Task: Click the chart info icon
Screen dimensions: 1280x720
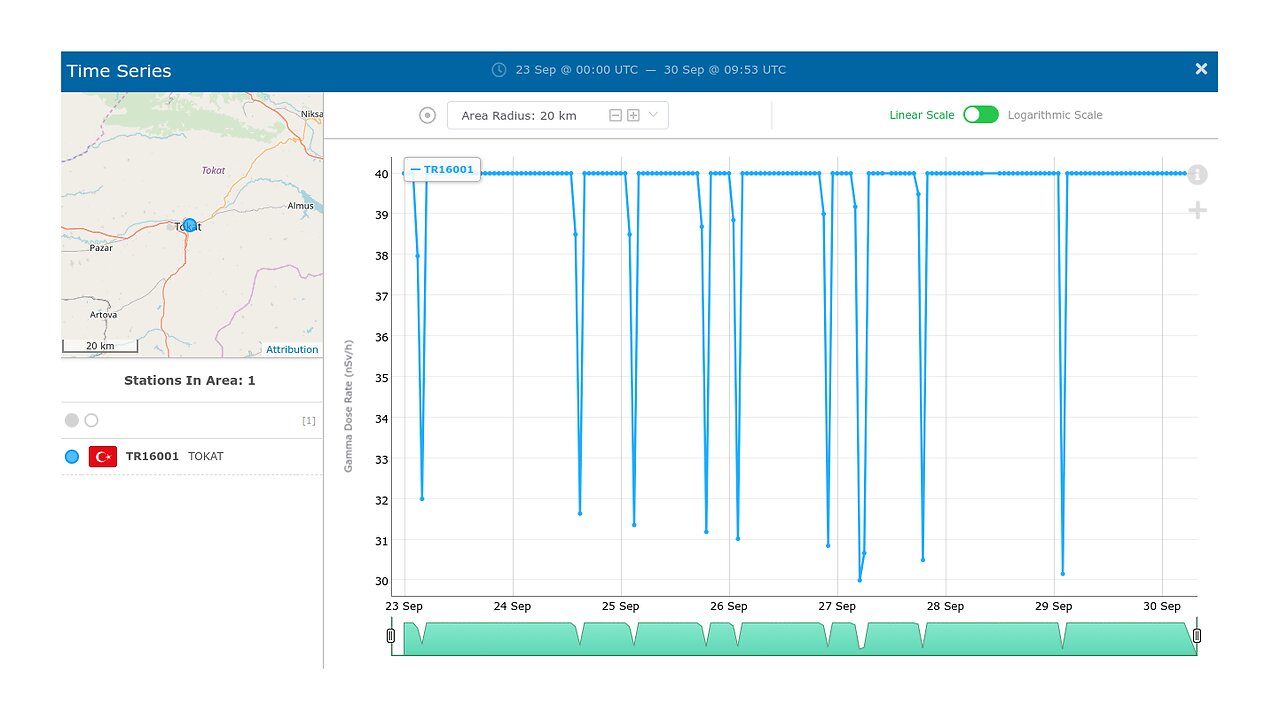Action: coord(1197,175)
